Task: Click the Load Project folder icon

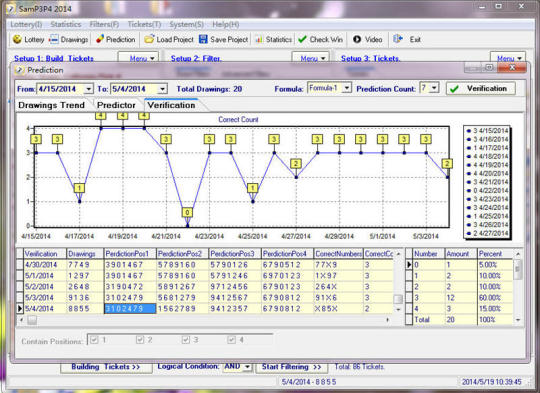Action: click(149, 39)
